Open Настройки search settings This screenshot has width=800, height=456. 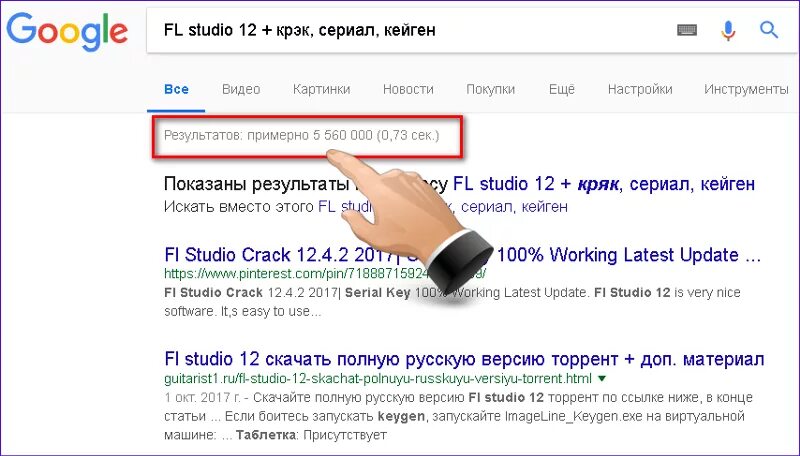tap(640, 89)
